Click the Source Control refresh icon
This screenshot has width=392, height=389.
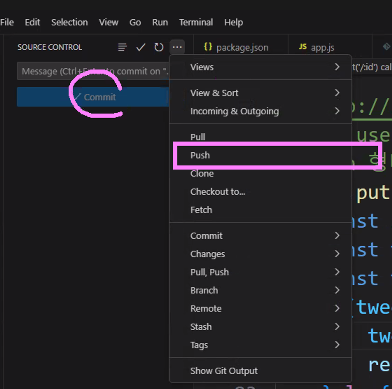click(x=159, y=47)
